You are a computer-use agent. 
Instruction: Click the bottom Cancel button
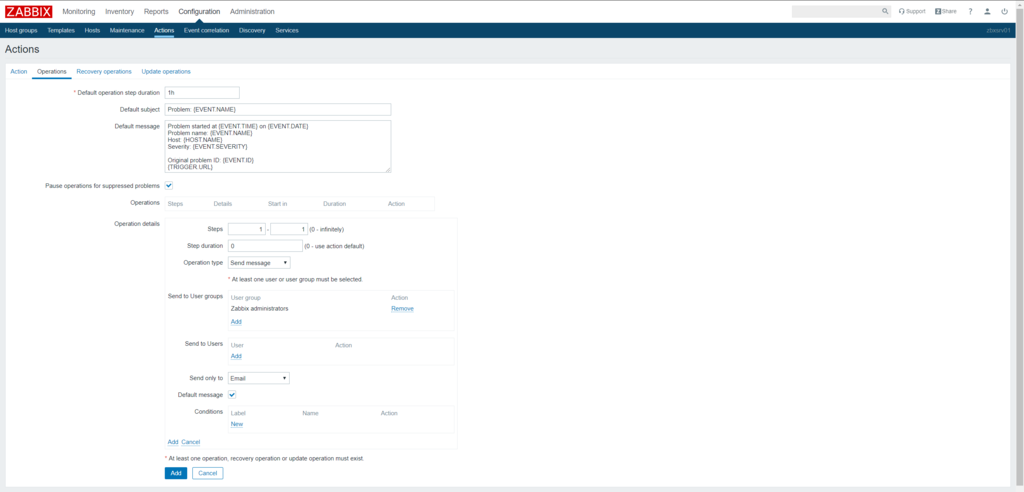pyautogui.click(x=207, y=473)
